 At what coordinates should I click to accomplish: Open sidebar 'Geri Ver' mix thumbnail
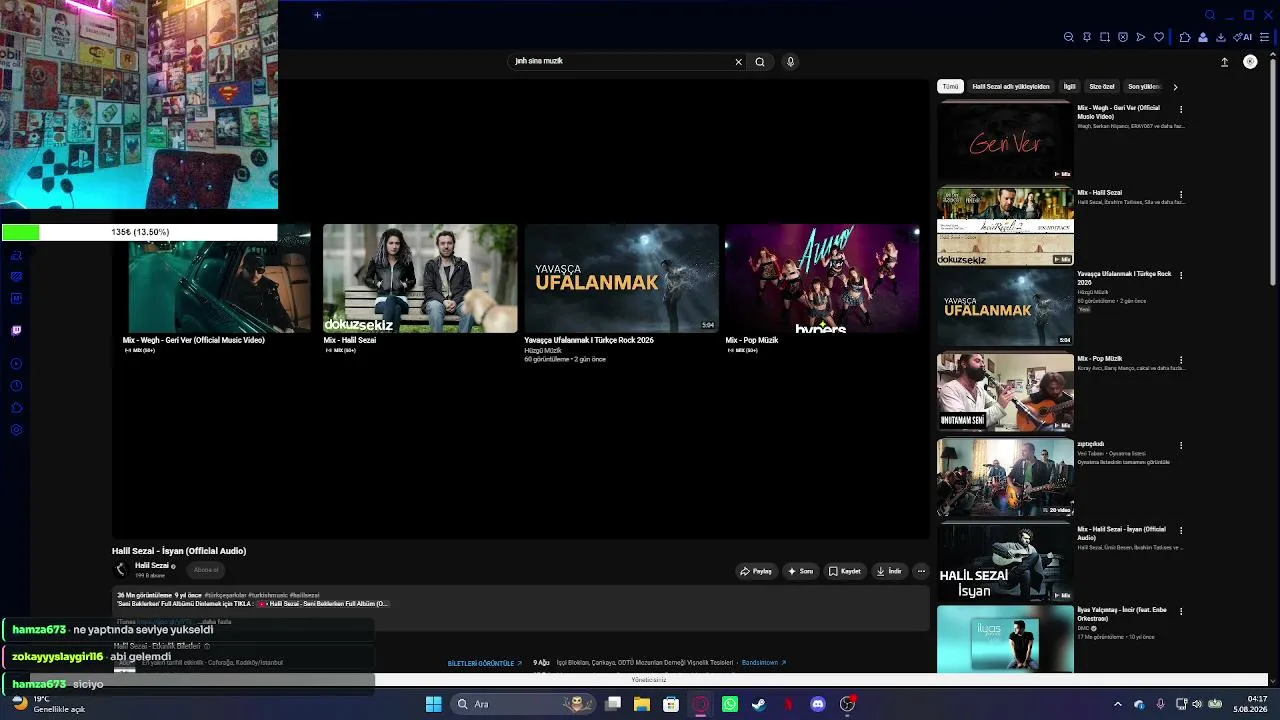point(1005,141)
